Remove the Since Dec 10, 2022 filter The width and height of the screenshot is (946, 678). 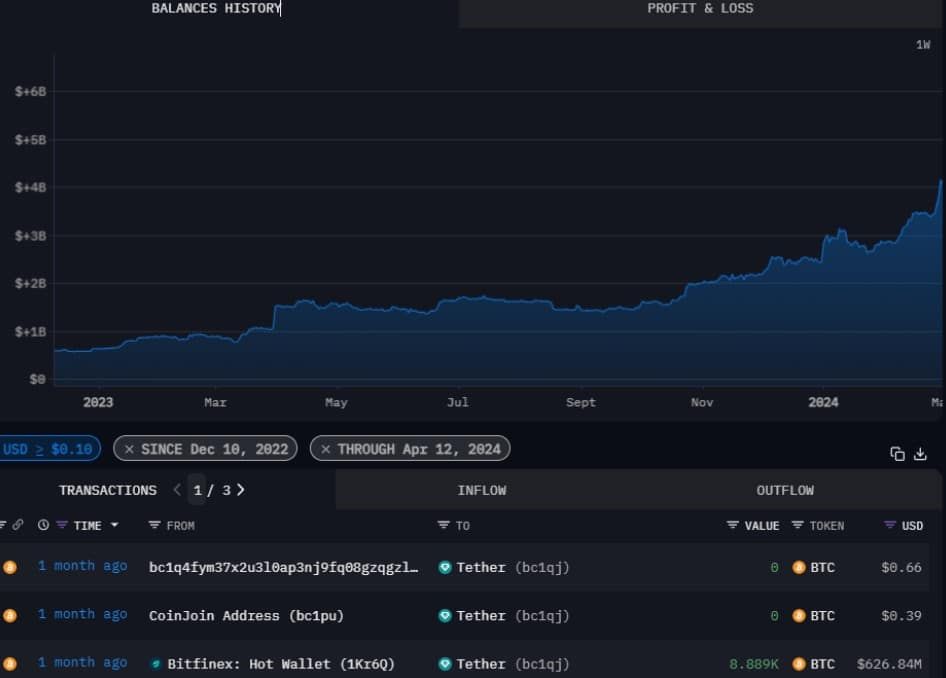(x=129, y=449)
